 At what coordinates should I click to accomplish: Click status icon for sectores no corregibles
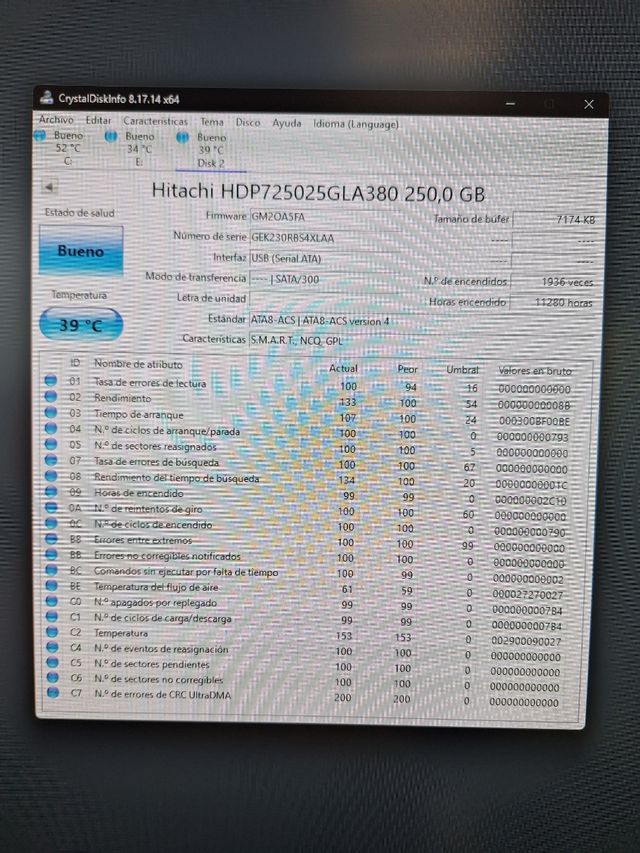point(52,677)
